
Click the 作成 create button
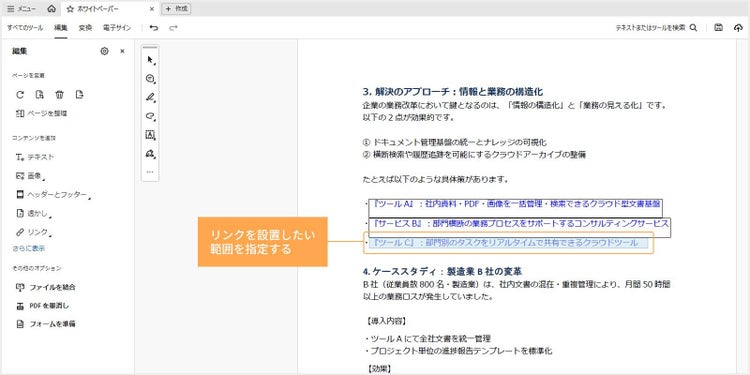(176, 9)
